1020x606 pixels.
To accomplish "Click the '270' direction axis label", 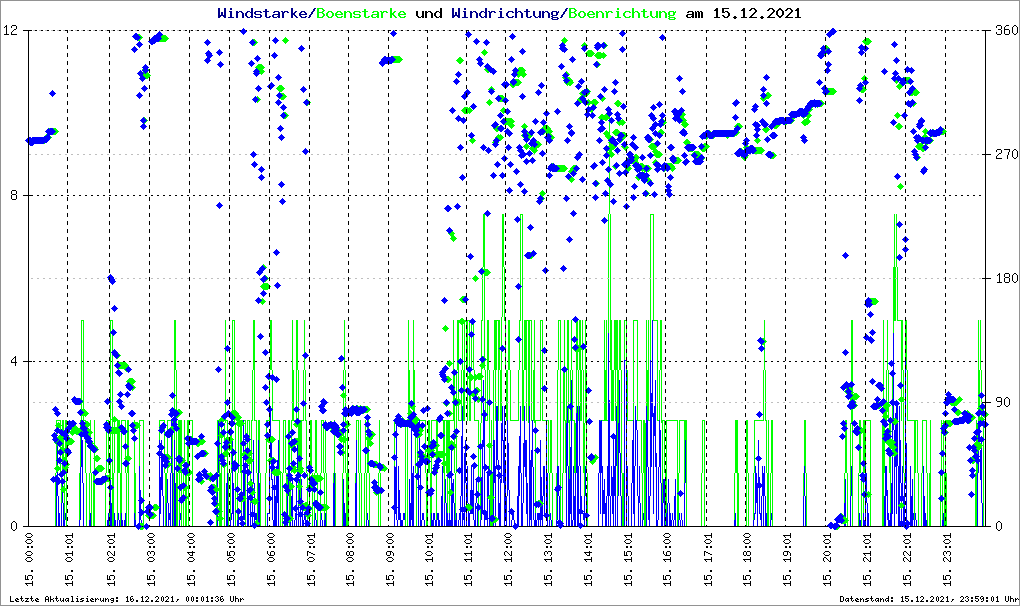I will (1005, 155).
